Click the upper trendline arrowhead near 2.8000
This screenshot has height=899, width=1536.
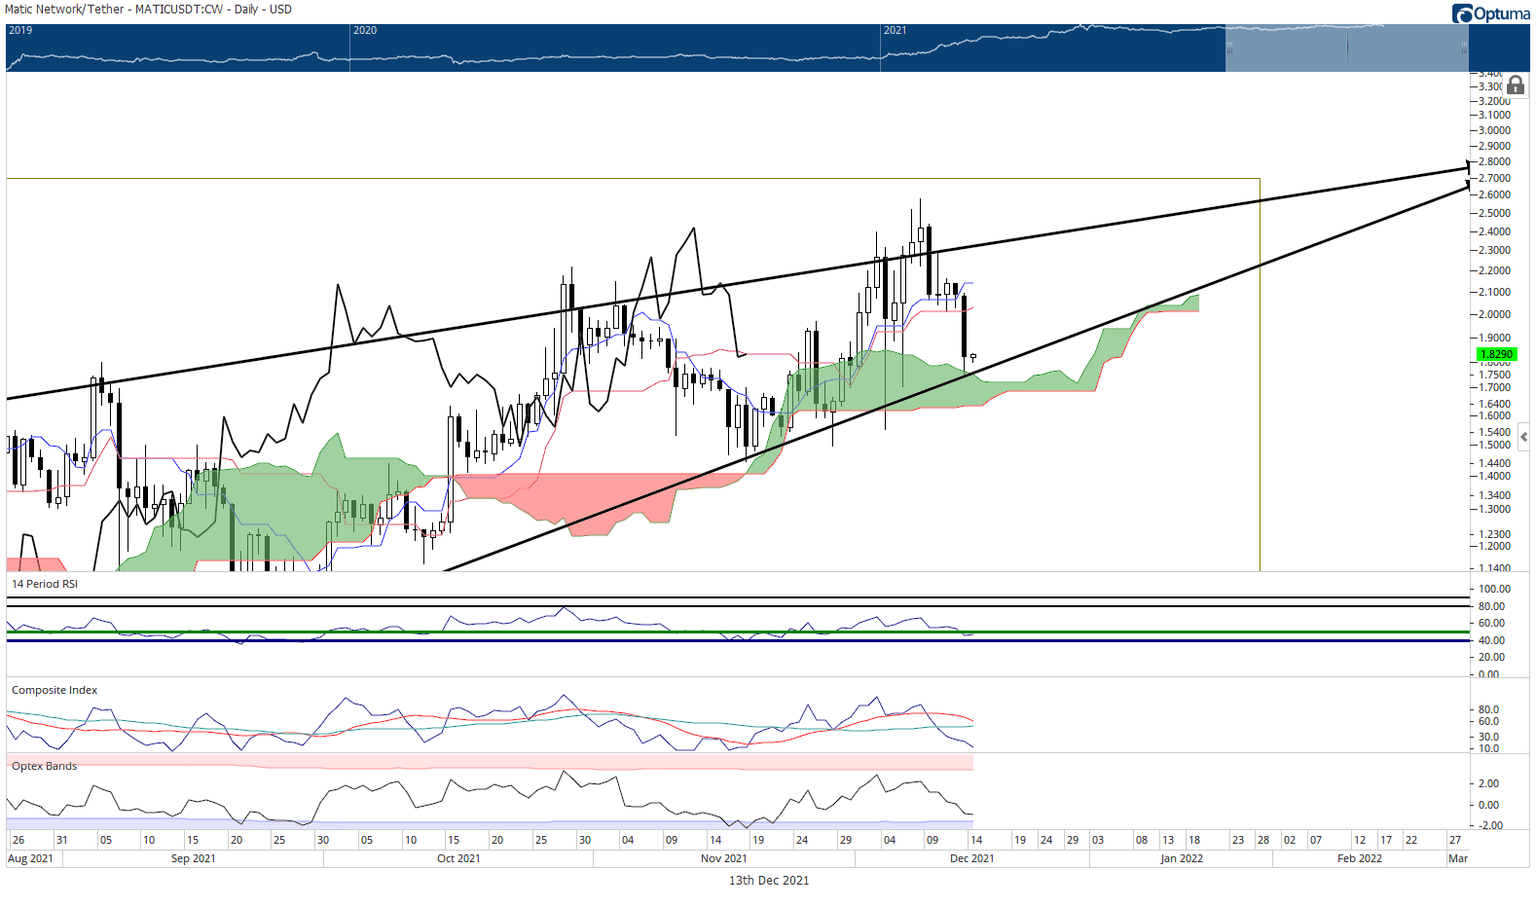tap(1467, 165)
